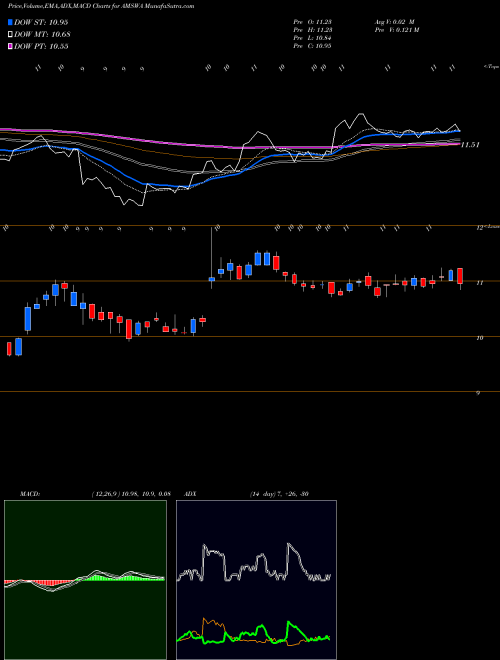This screenshot has width=500, height=660.
Task: Click the 'Avg V: 0.02 M' value
Action: 395,22
